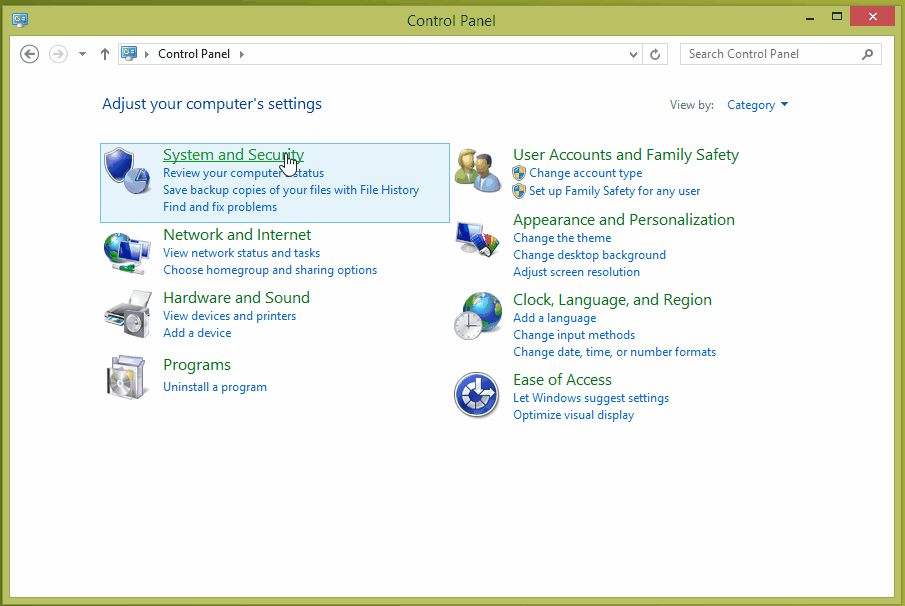Open Network and Internet category
Viewport: 905px width, 606px height.
click(237, 234)
